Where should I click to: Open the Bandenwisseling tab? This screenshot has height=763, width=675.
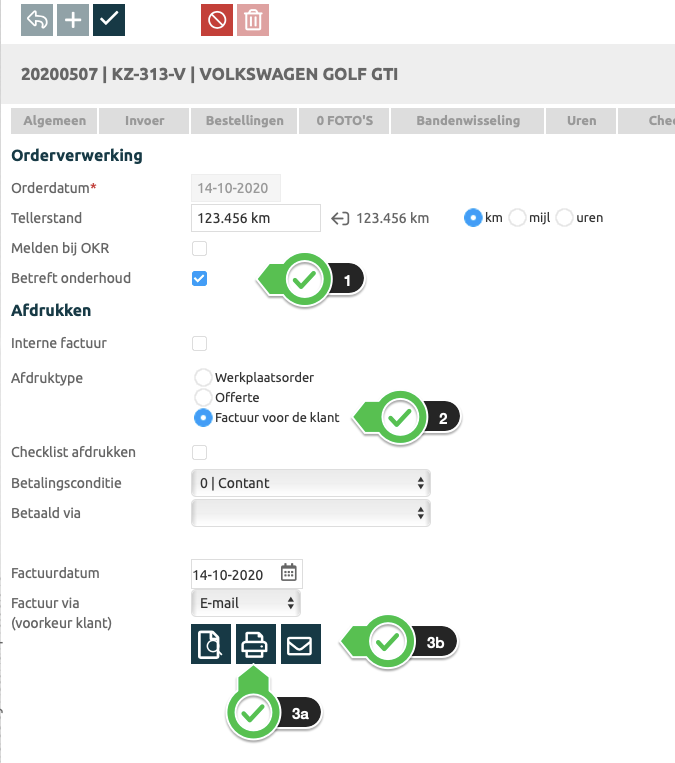[468, 121]
